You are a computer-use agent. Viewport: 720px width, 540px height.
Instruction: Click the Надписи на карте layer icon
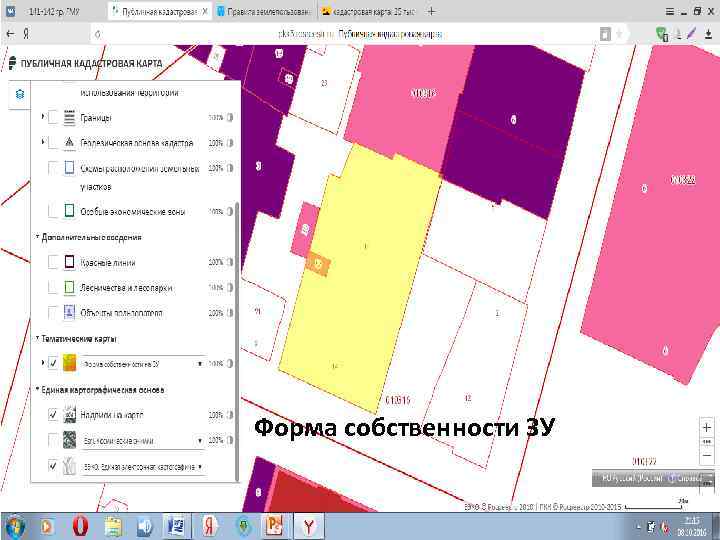coord(69,415)
